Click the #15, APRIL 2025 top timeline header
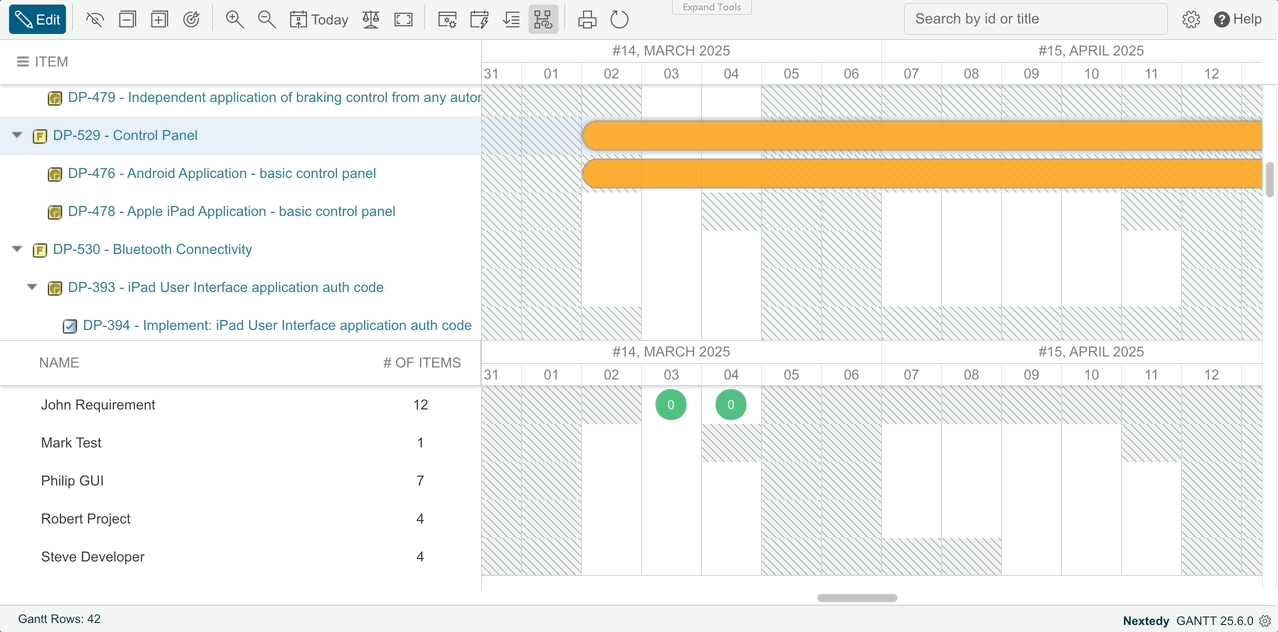 point(1091,51)
